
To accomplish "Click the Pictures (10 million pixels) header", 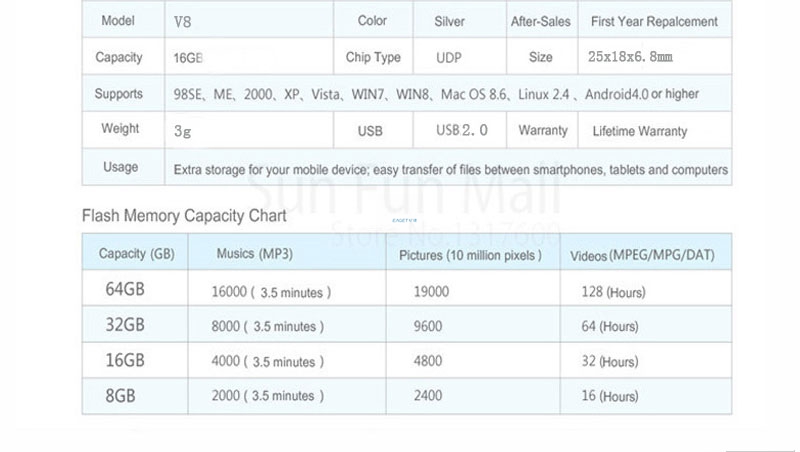I will 470,255.
